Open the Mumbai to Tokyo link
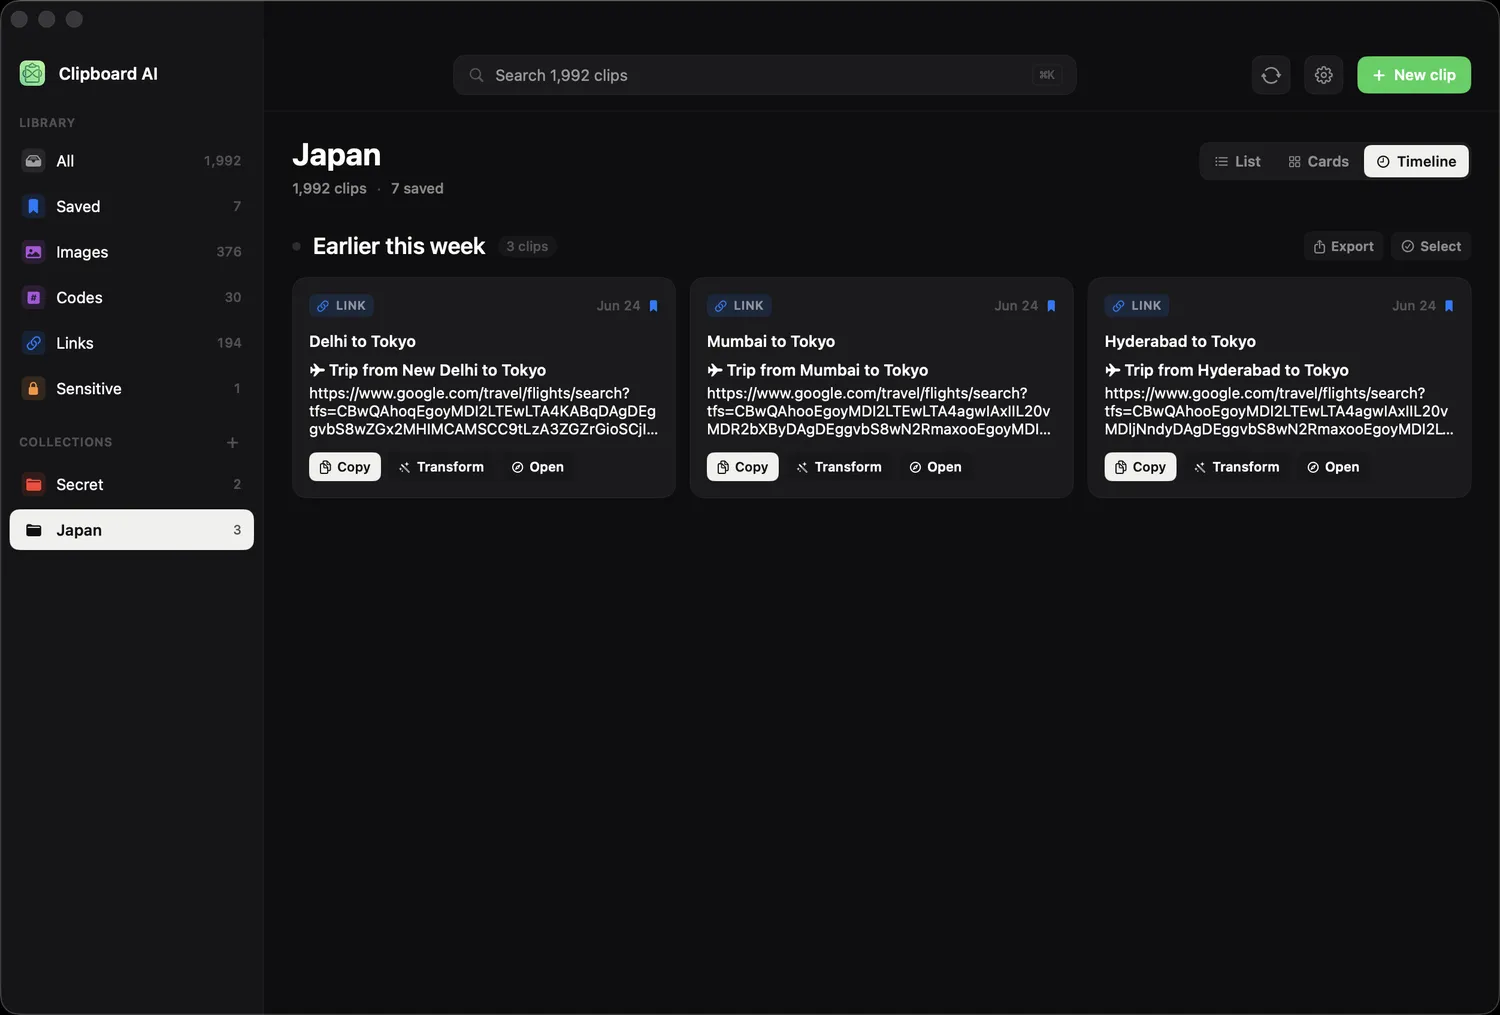 935,467
